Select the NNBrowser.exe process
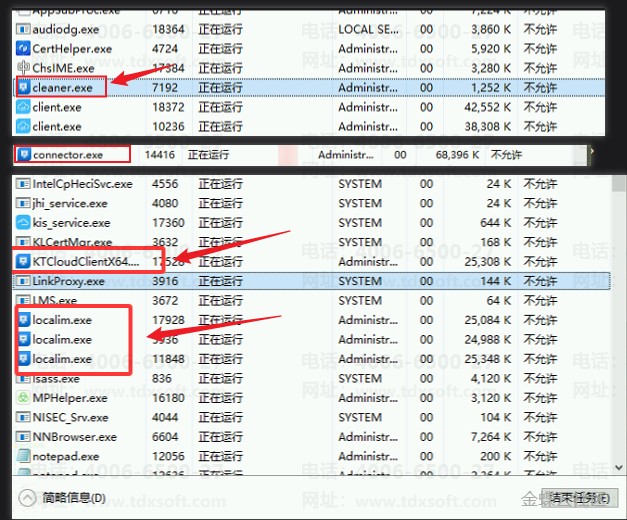 pyautogui.click(x=312, y=436)
